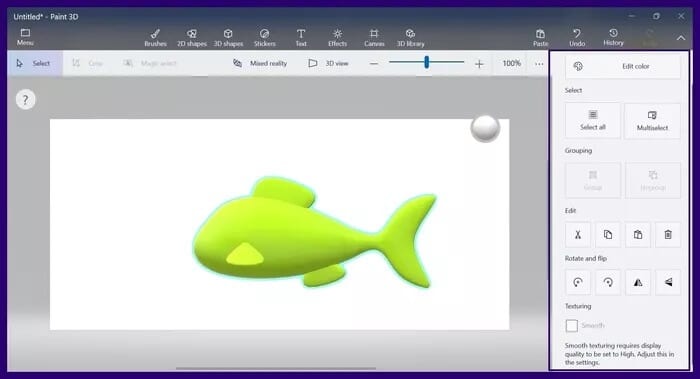
Task: Flip the object vertically
Action: tap(668, 282)
